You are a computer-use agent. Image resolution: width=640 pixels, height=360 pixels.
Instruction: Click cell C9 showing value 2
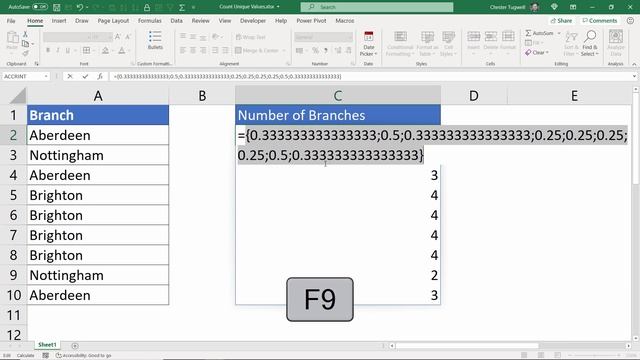(x=338, y=275)
